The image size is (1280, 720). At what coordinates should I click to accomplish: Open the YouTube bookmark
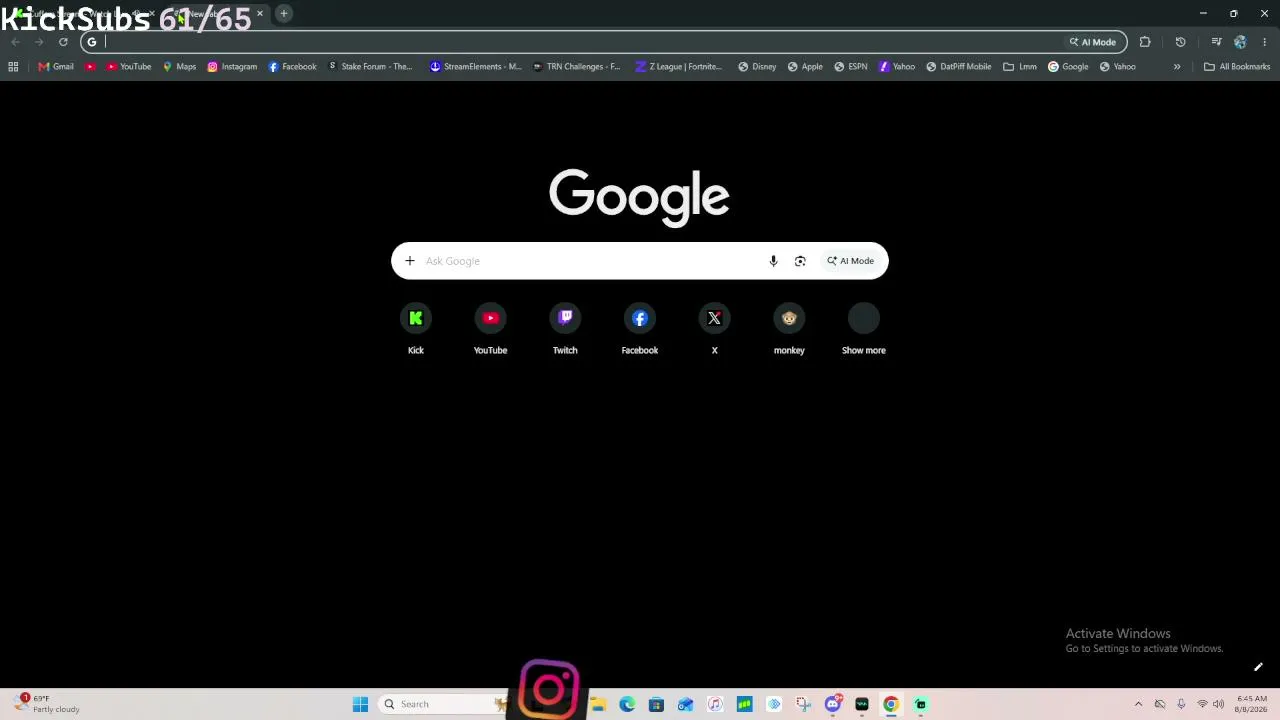(x=128, y=66)
